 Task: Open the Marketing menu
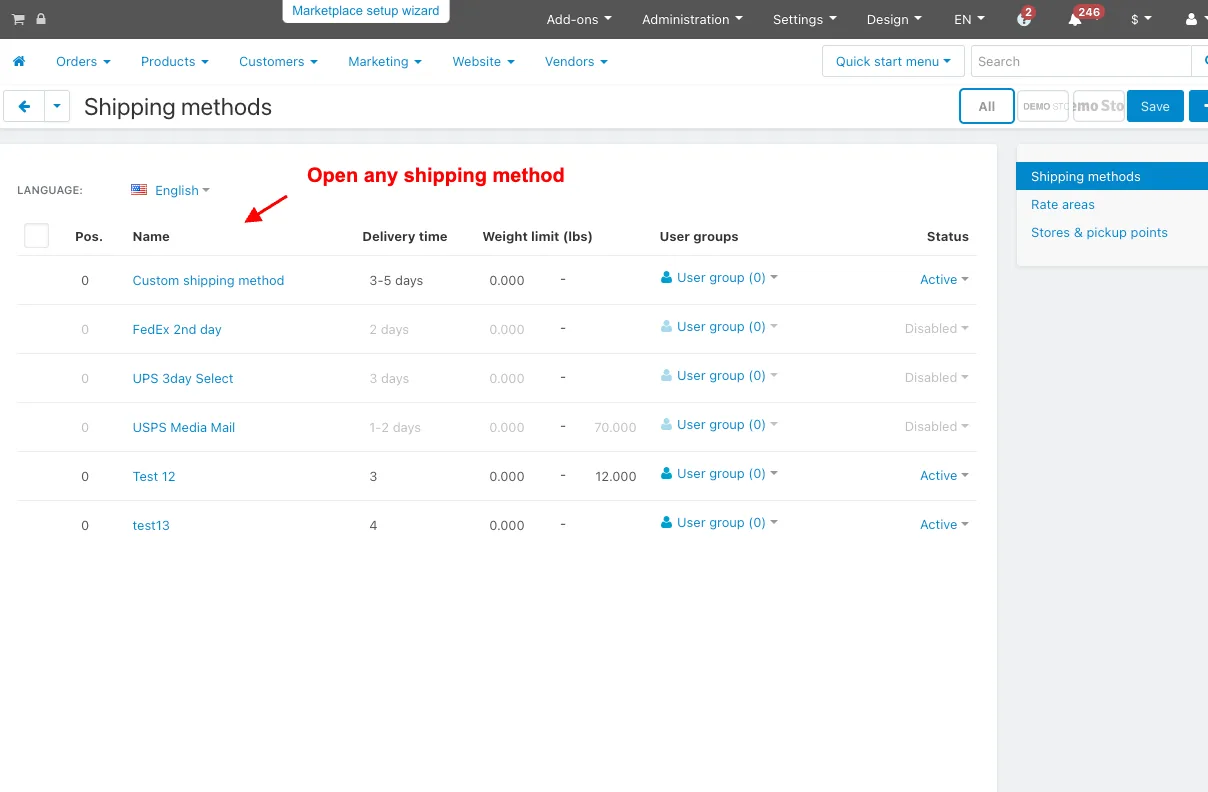[385, 61]
